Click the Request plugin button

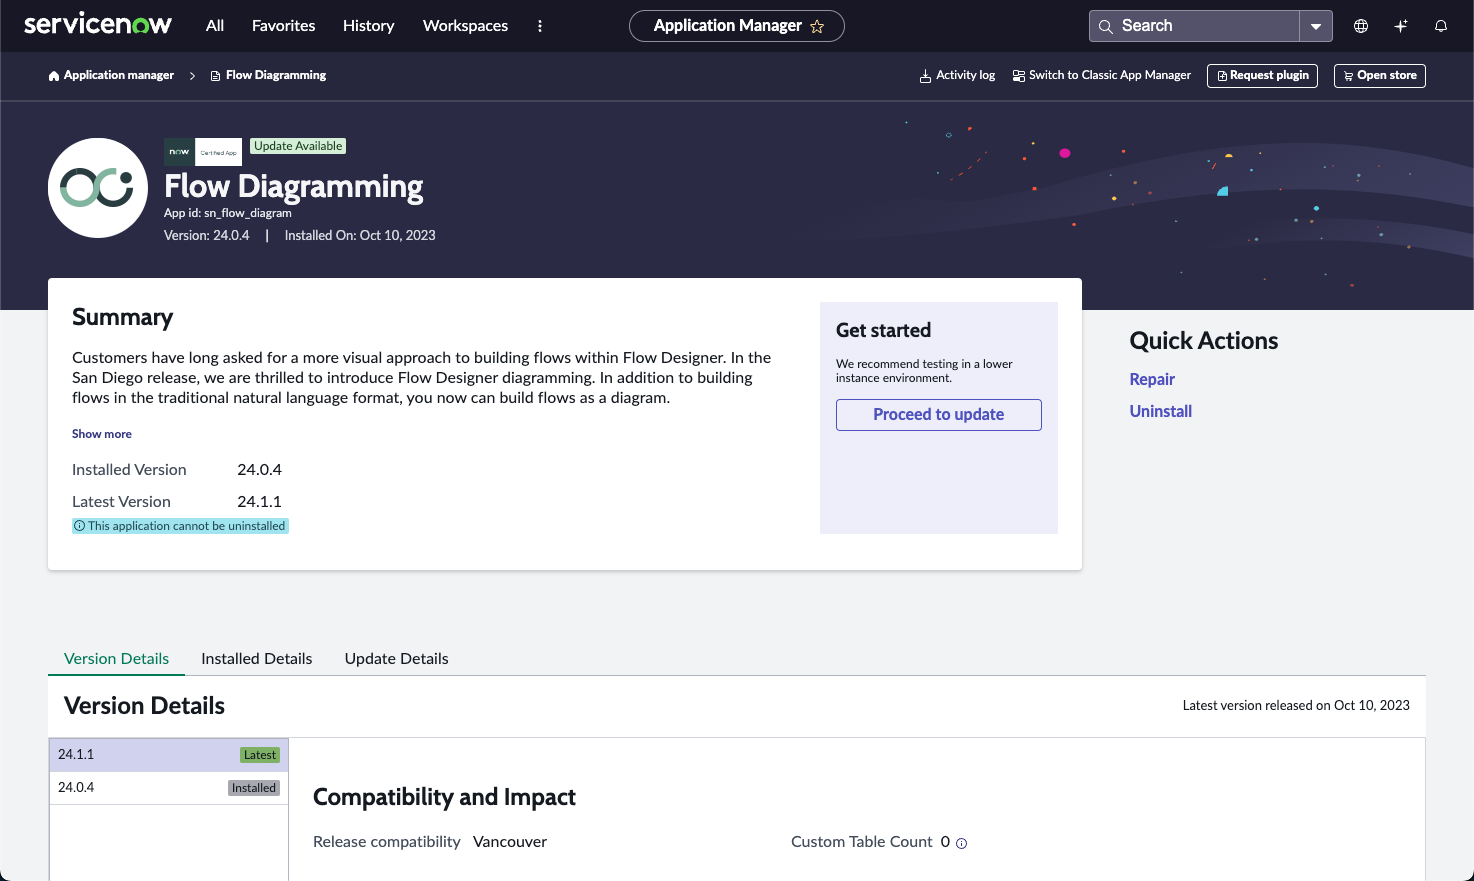tap(1262, 76)
